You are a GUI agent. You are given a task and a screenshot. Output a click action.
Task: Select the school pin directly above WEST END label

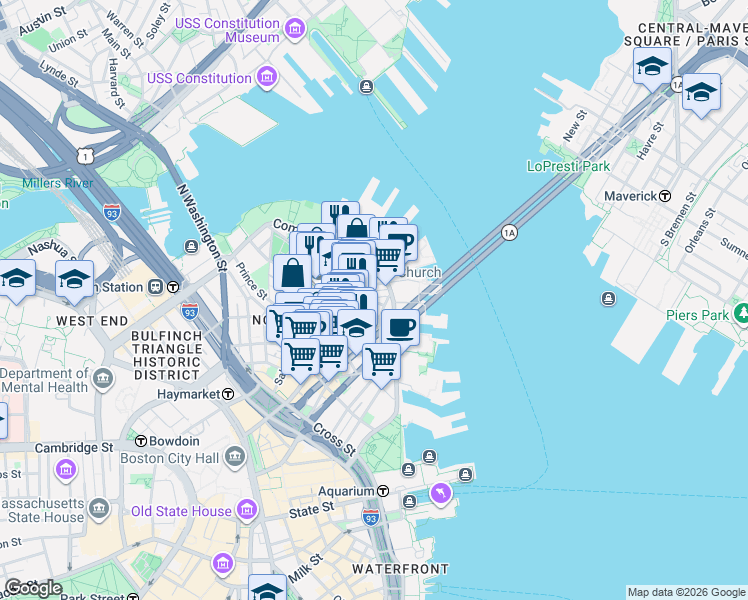[x=74, y=282]
